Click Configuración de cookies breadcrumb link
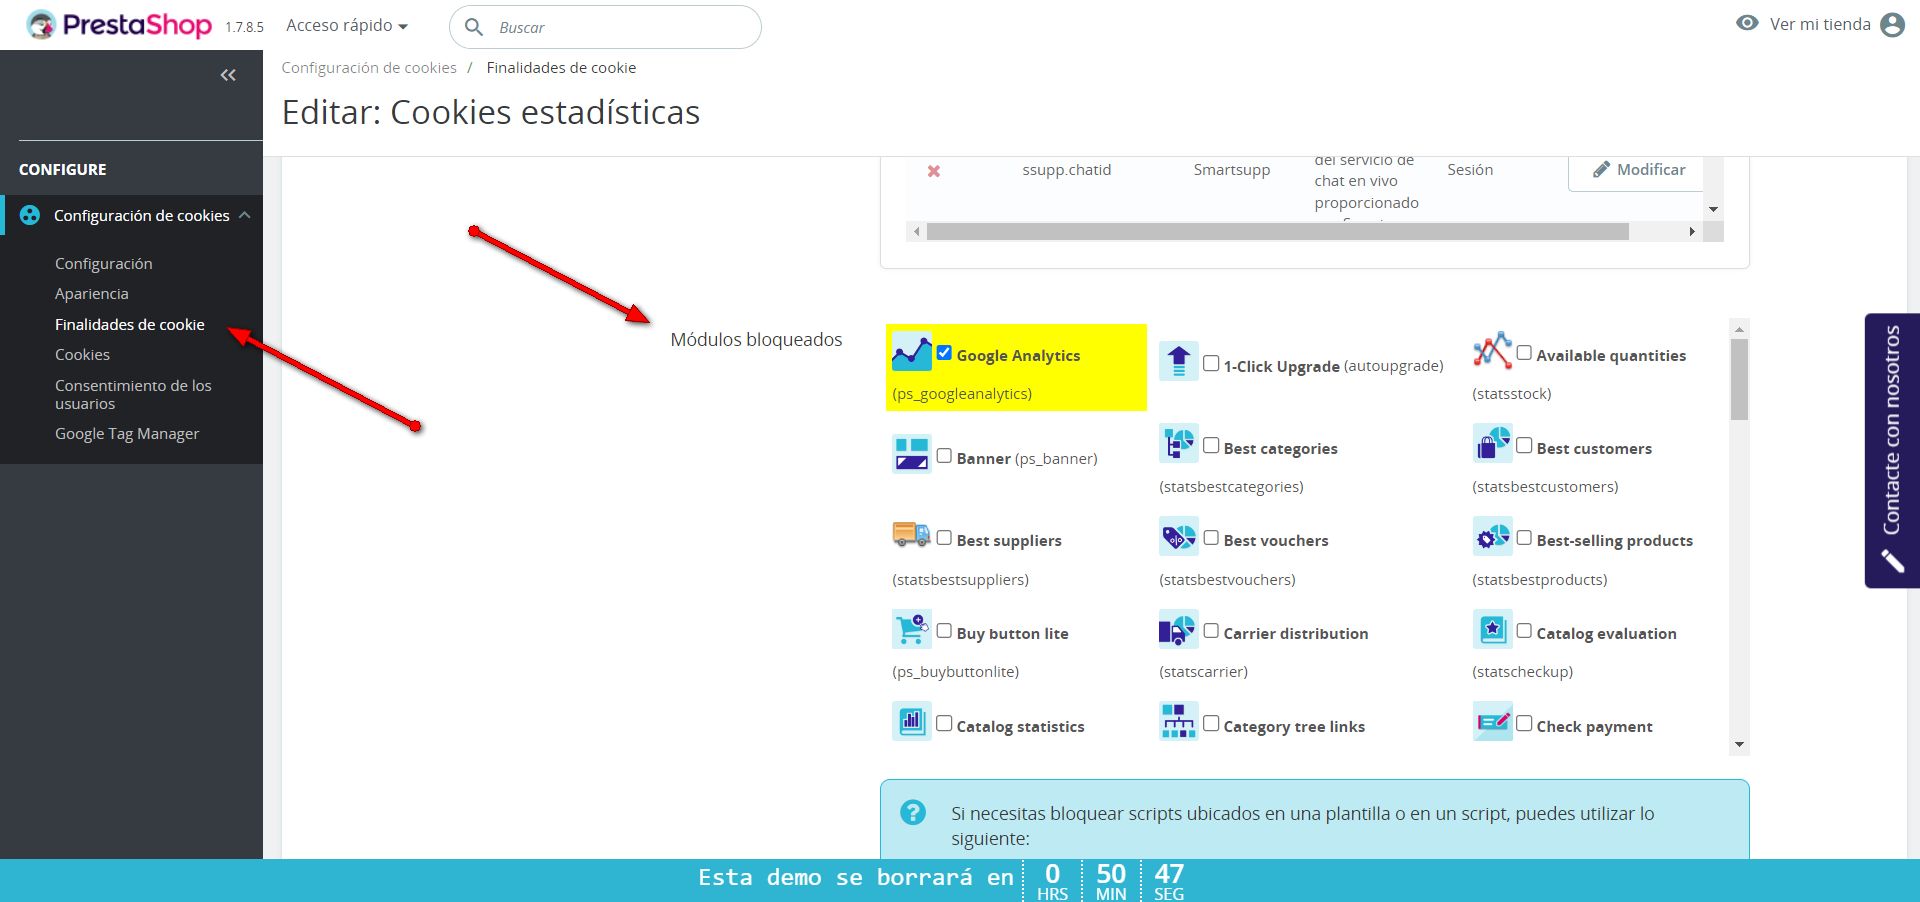 point(369,68)
